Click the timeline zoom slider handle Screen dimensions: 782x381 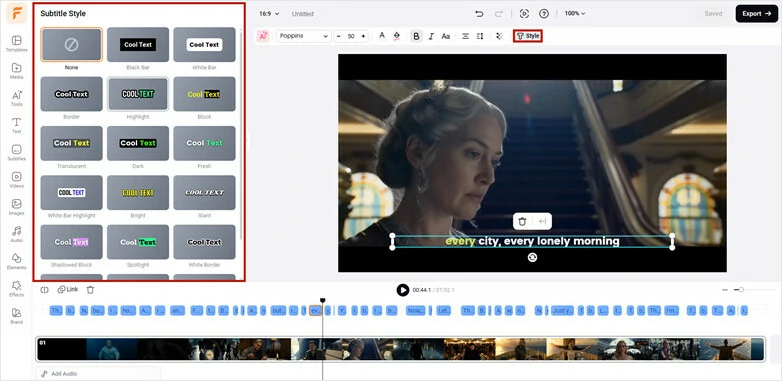742,290
